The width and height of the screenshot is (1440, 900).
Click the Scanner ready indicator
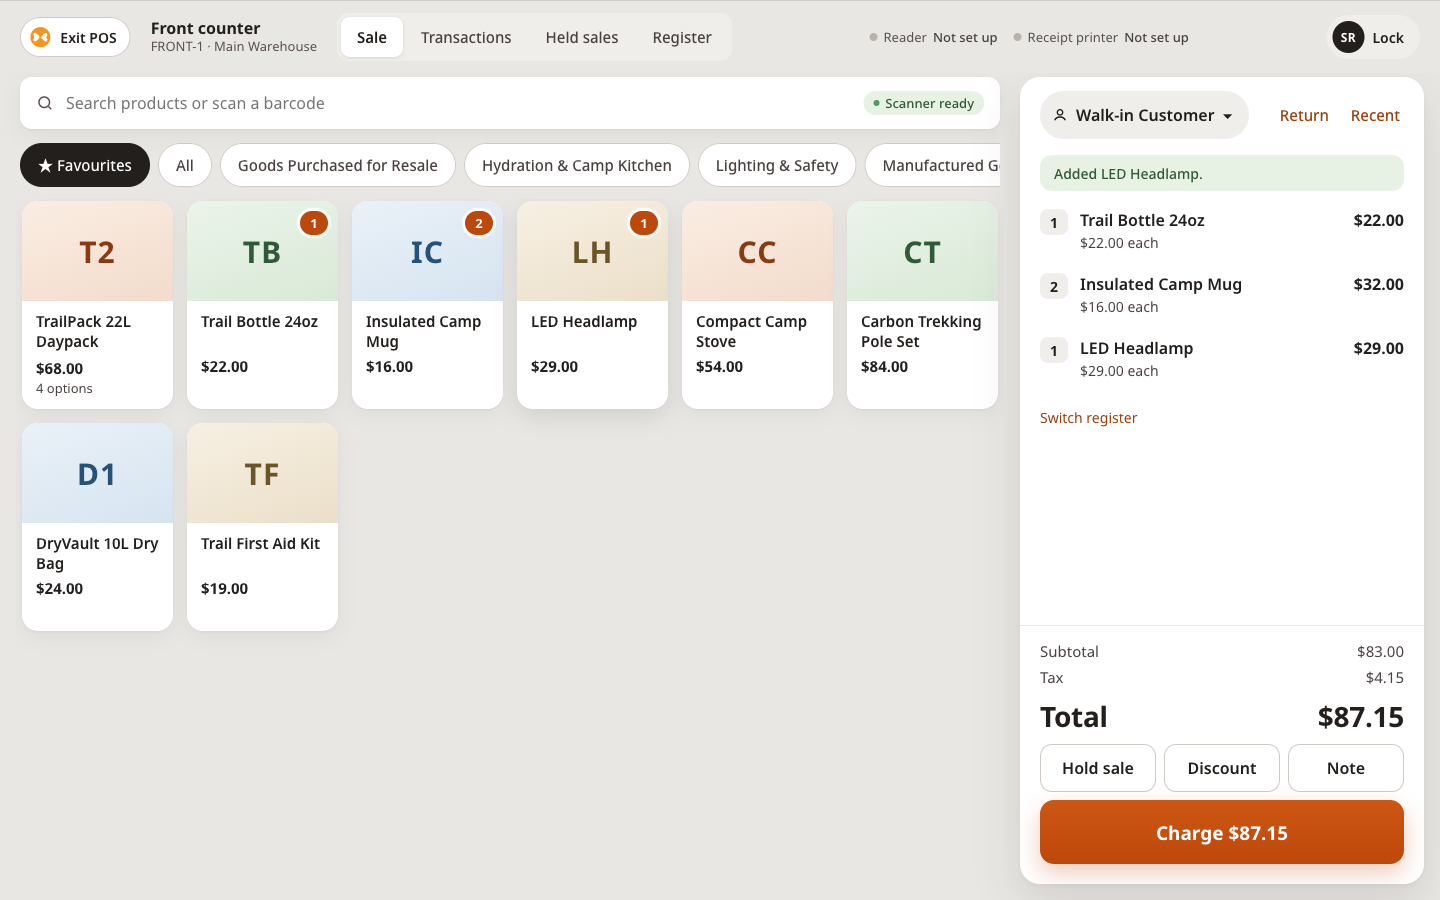point(924,103)
